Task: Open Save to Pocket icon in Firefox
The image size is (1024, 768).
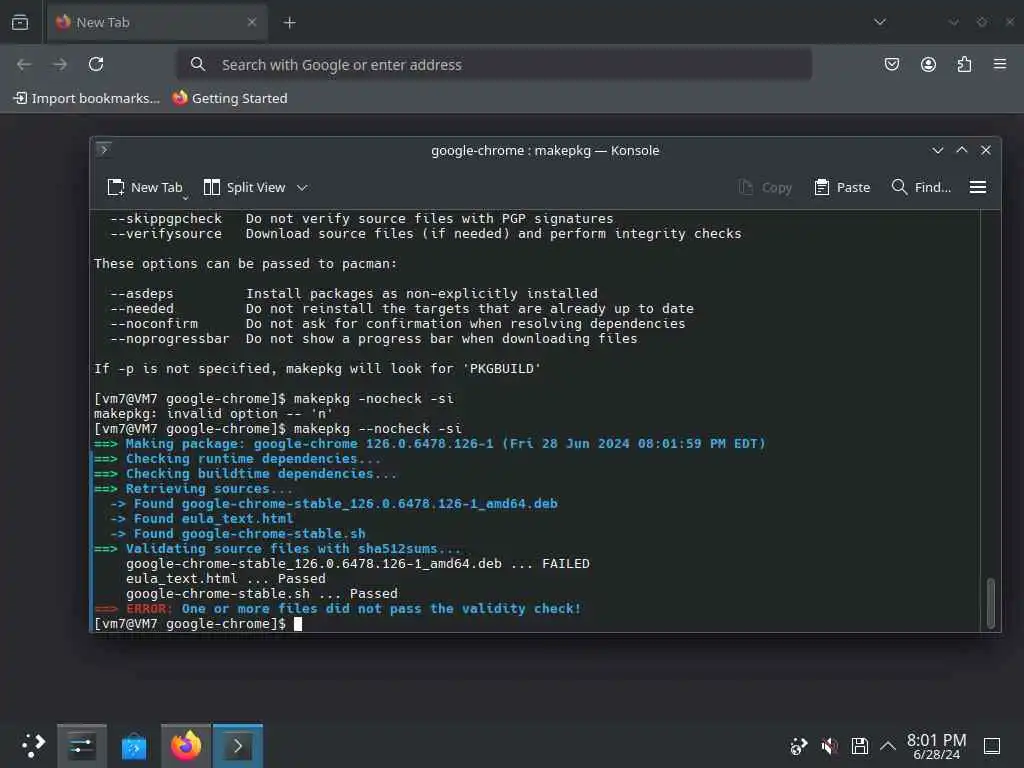Action: tap(891, 64)
